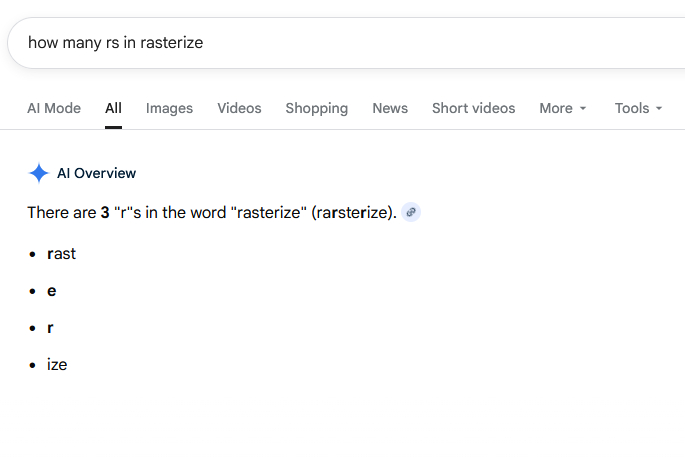Click in the search box containing the query

click(x=300, y=43)
